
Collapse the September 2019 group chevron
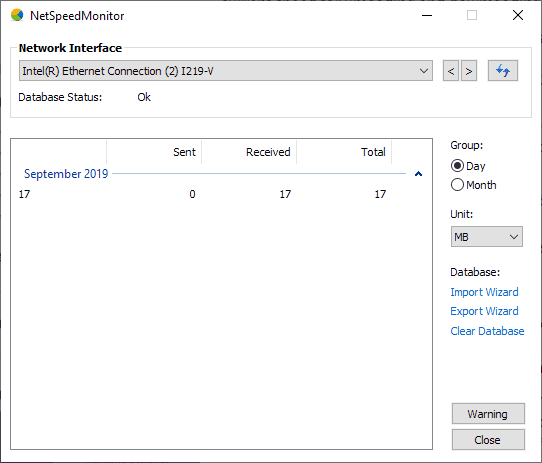click(418, 174)
